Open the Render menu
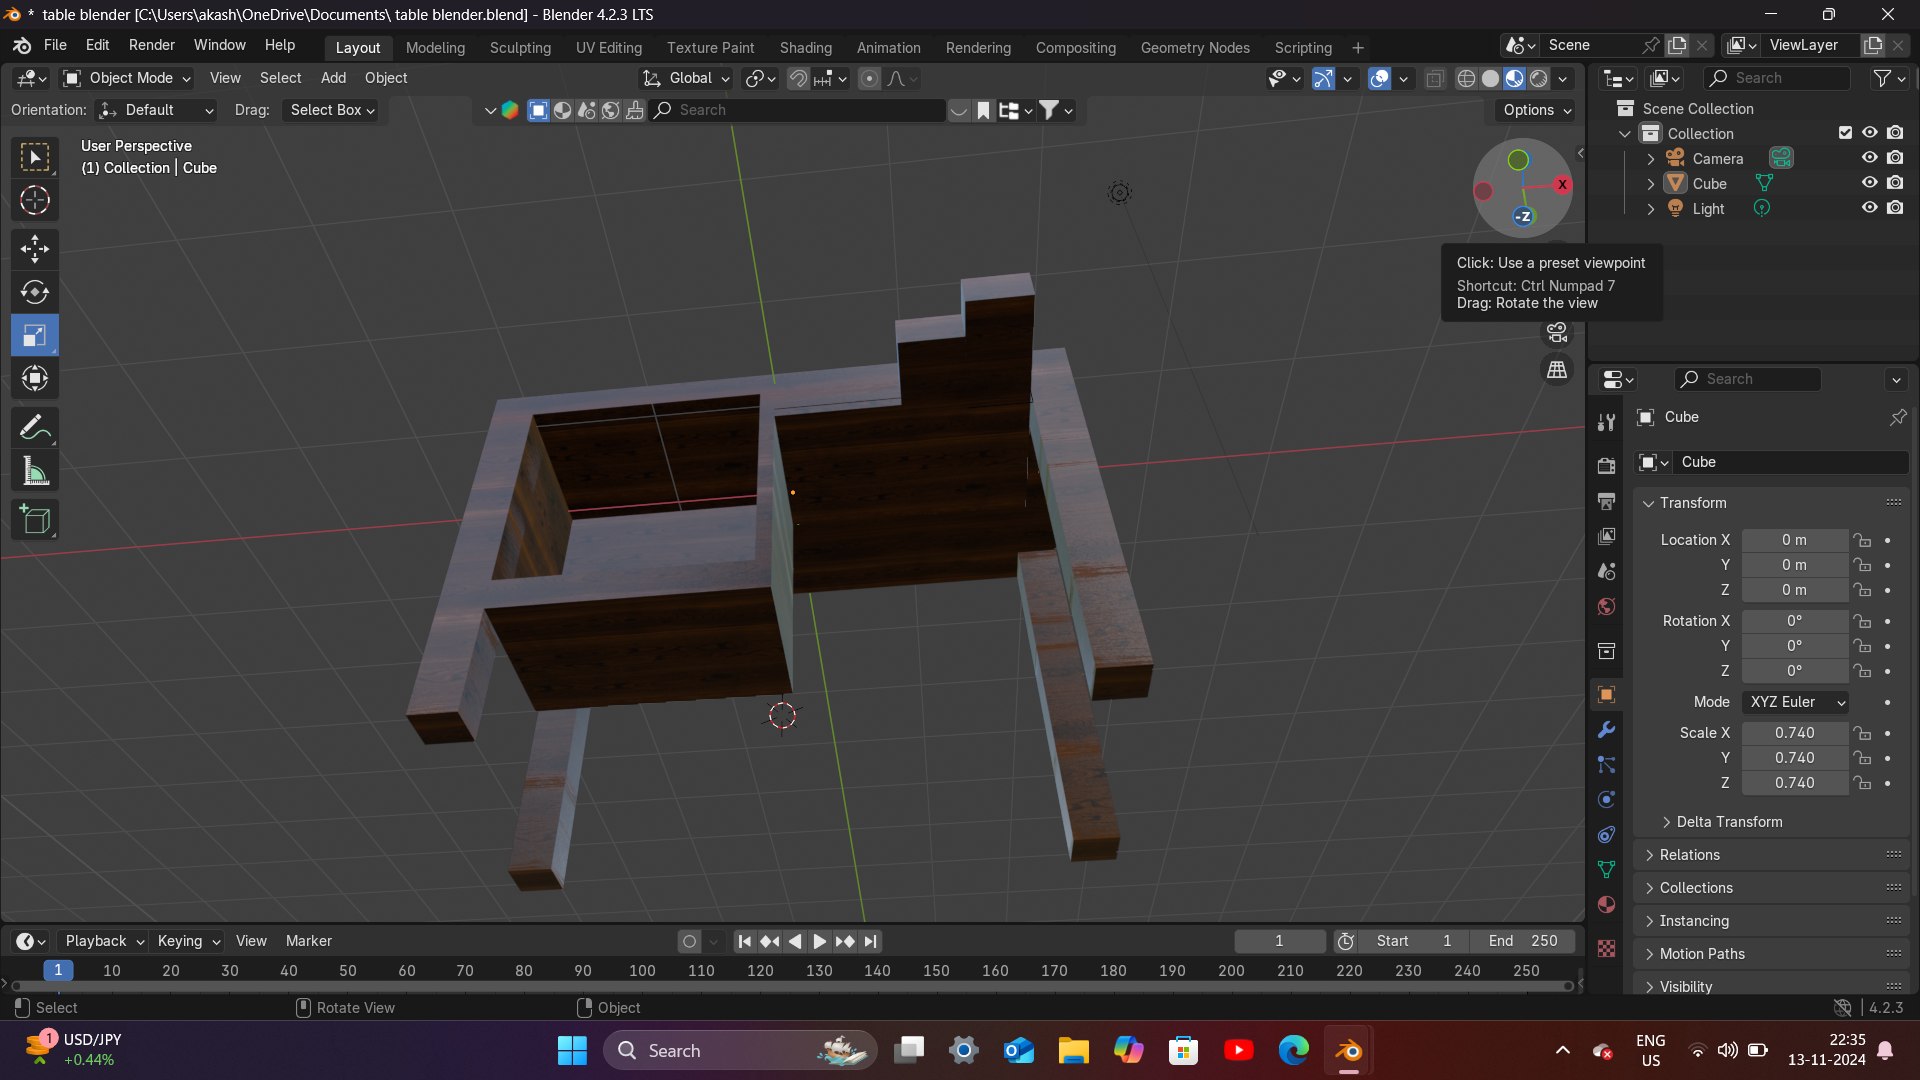 (151, 45)
